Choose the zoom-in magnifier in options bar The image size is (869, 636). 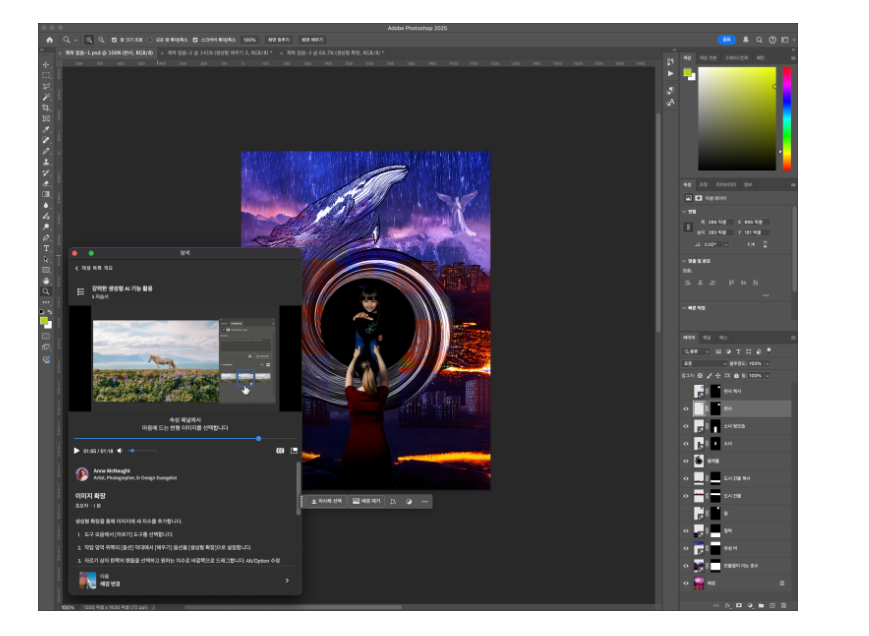pos(89,40)
